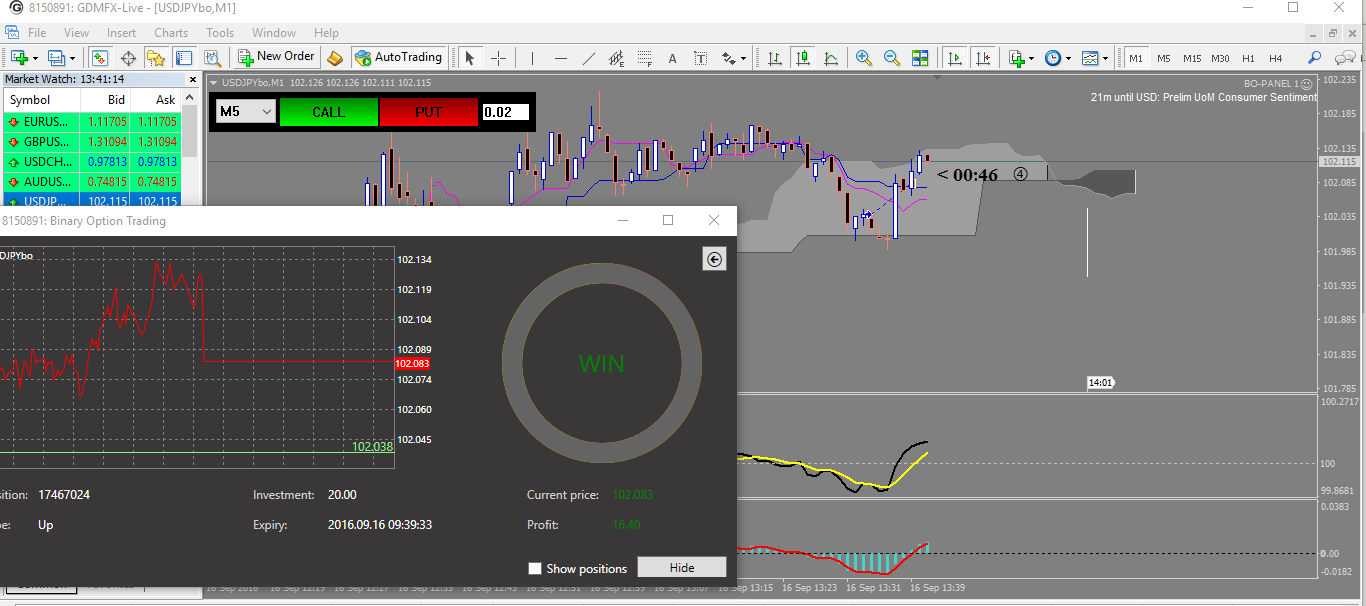Toggle the Show positions checkbox
1366x606 pixels.
535,568
